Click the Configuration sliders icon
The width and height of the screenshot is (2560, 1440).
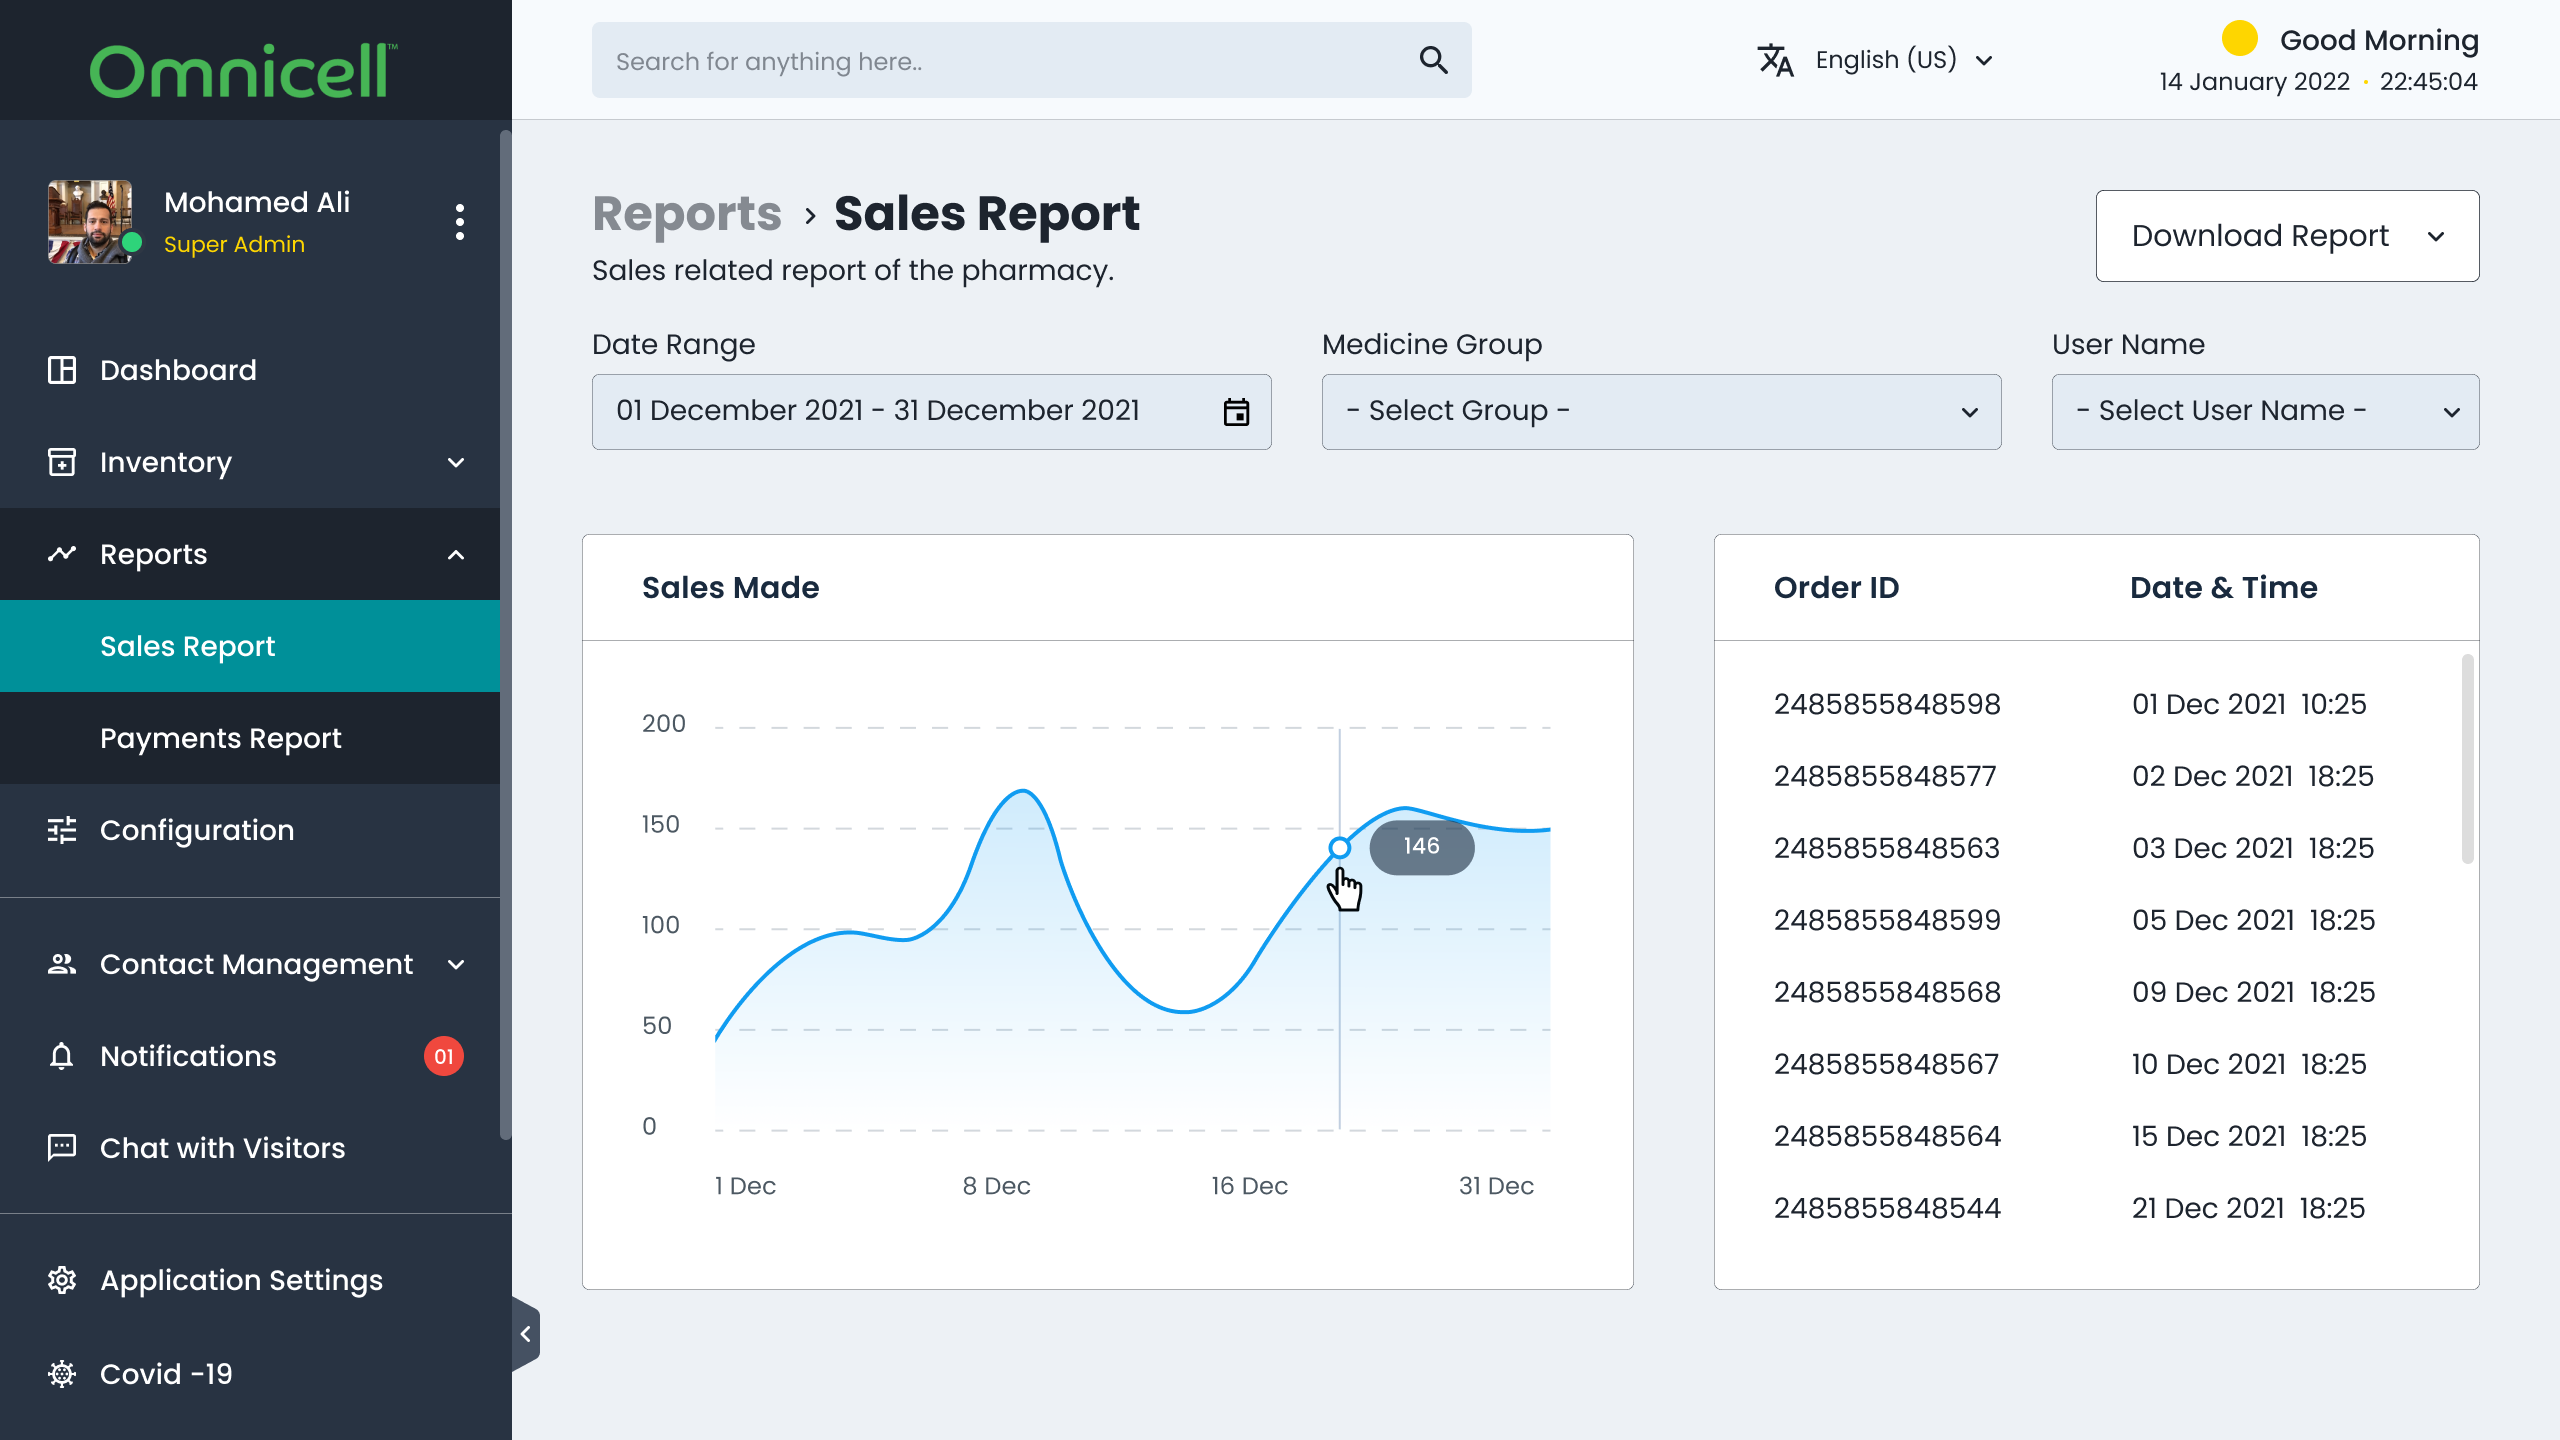62,830
